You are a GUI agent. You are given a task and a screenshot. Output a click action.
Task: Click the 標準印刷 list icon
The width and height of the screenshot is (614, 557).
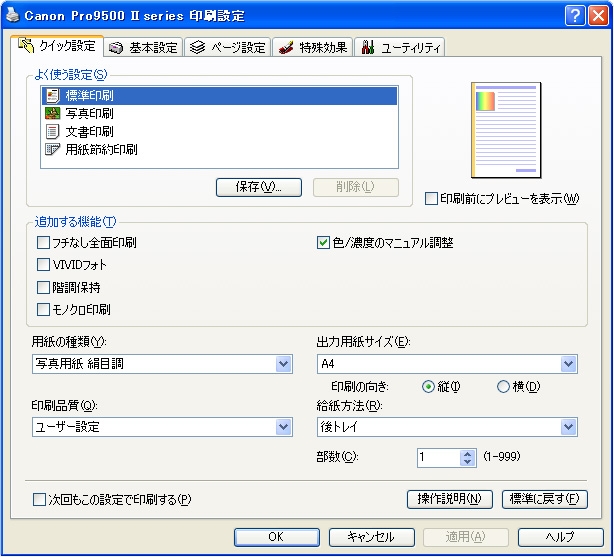pyautogui.click(x=52, y=96)
